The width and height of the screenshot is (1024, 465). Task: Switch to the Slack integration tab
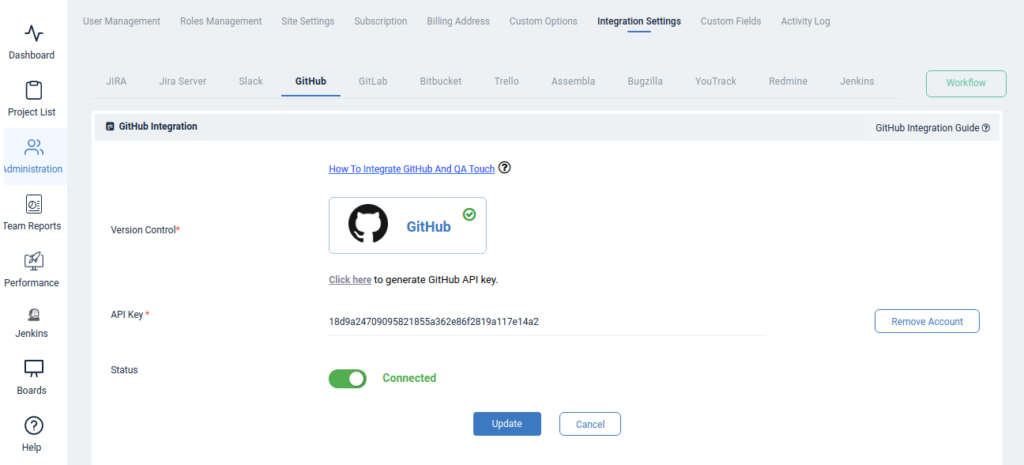251,81
